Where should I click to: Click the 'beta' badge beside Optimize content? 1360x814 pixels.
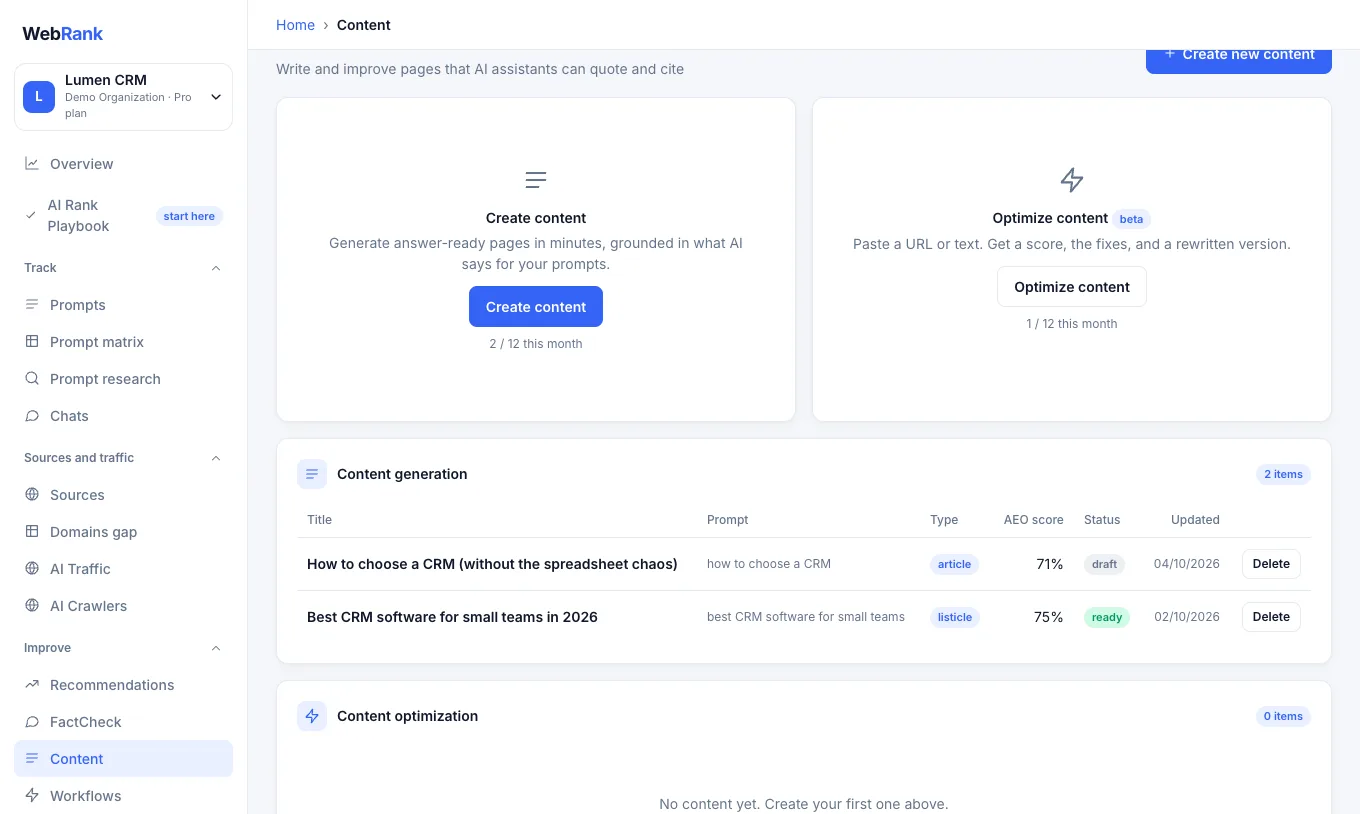tap(1131, 219)
